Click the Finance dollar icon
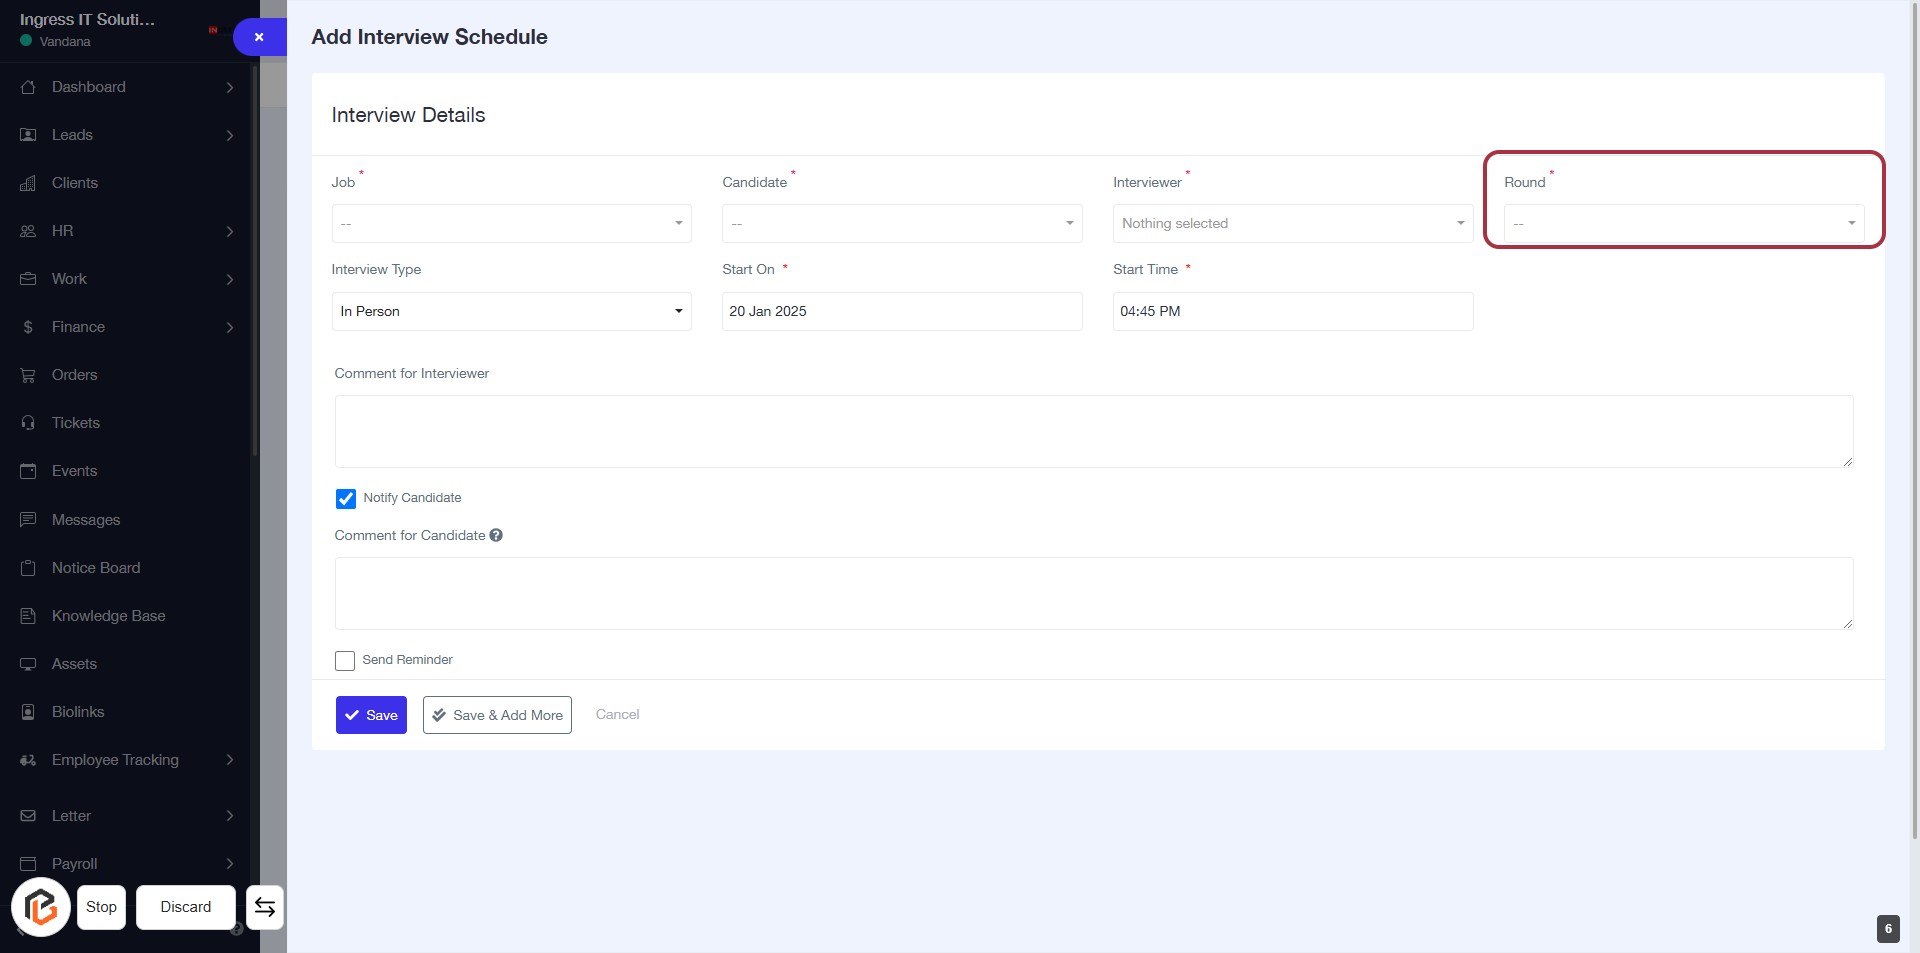The image size is (1920, 953). 28,327
